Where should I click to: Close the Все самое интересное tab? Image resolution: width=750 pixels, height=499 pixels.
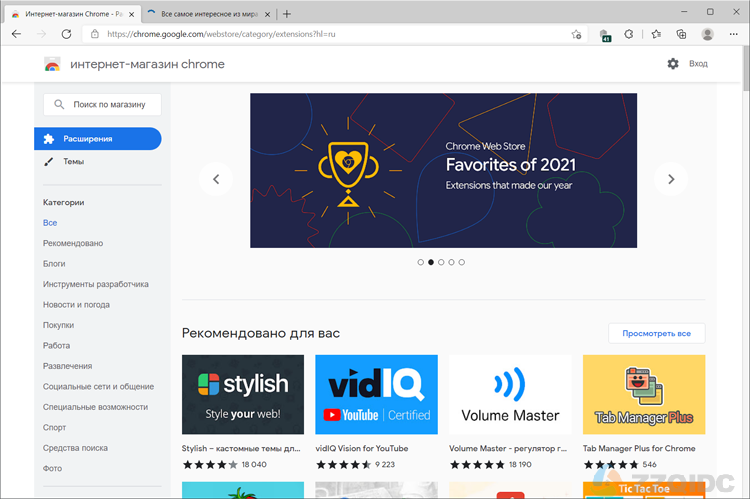pos(267,14)
